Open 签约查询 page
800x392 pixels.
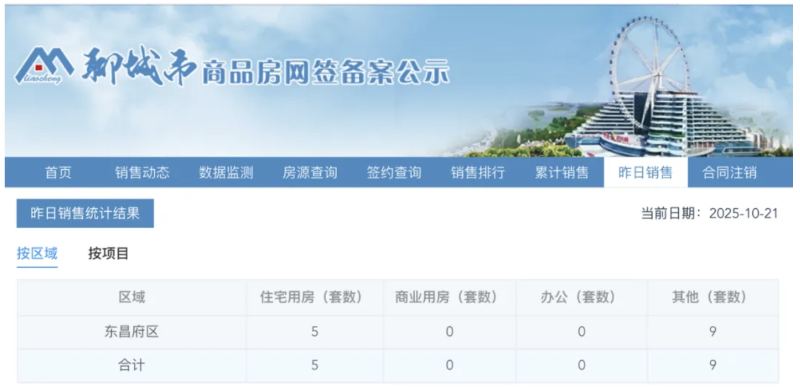pos(394,173)
